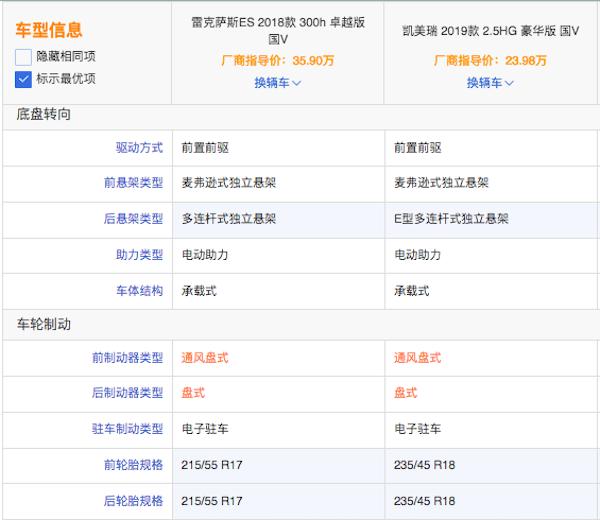Click the E型多连杆式独立悬架 cell
Image resolution: width=600 pixels, height=520 pixels.
(x=452, y=219)
